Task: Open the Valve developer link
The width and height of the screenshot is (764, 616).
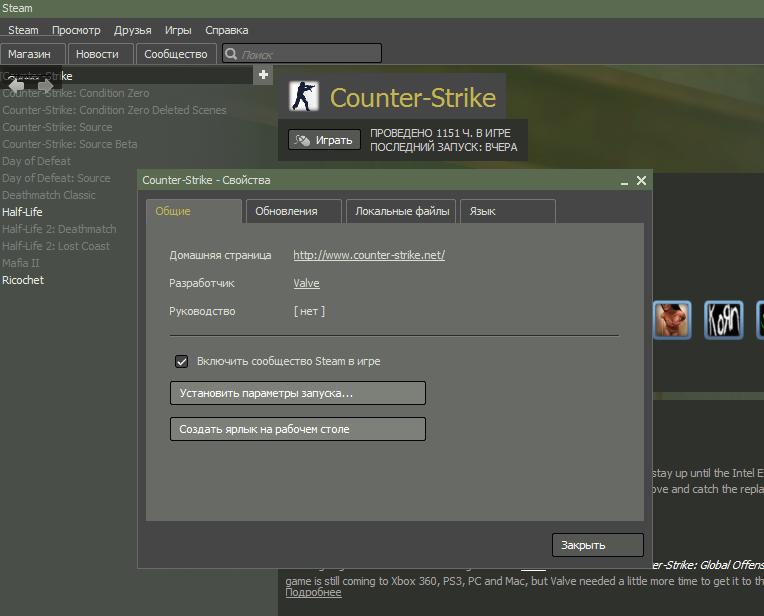Action: click(306, 283)
